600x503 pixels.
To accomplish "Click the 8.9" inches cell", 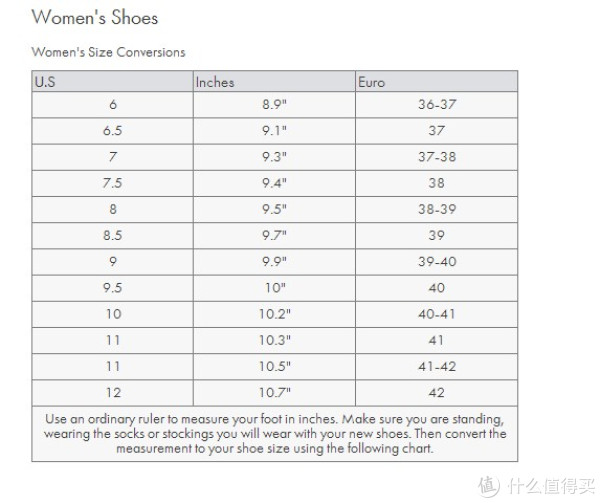I will point(274,105).
